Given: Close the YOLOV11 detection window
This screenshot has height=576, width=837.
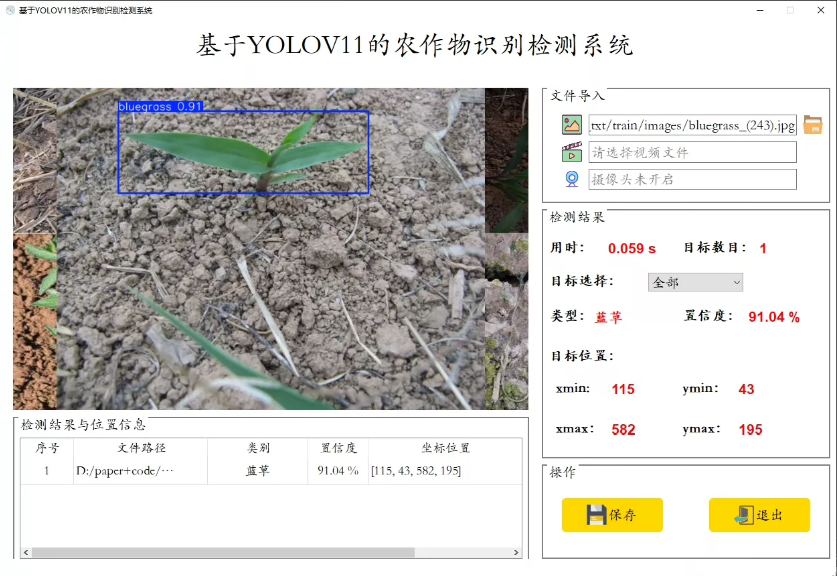Looking at the screenshot, I should point(821,10).
